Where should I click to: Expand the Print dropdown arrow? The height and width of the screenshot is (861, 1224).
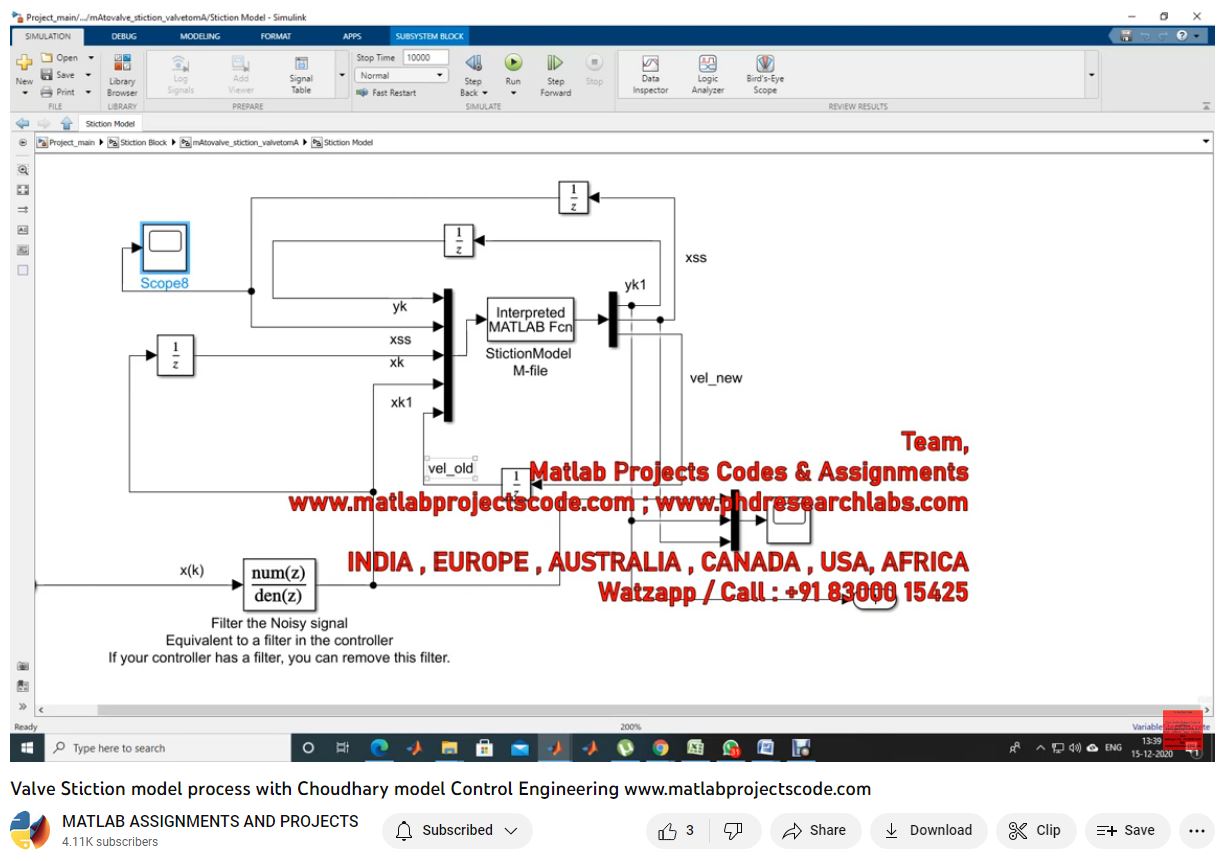(x=88, y=92)
